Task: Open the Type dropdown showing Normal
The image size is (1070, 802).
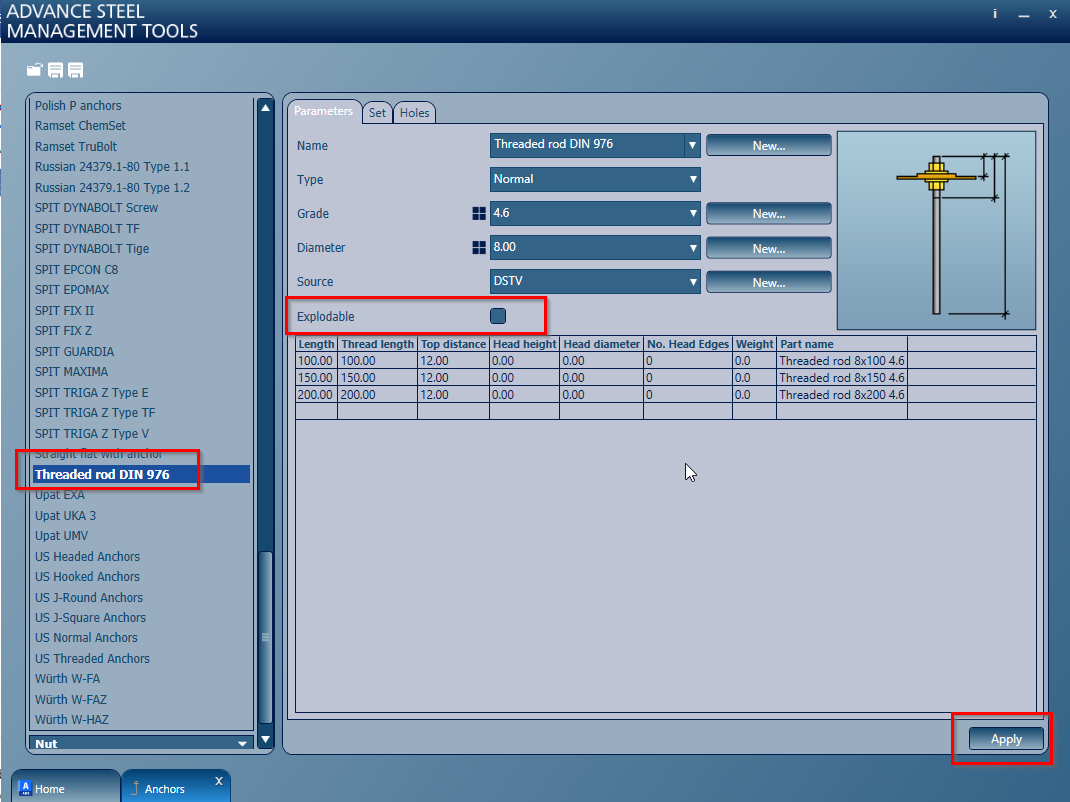Action: [x=595, y=180]
